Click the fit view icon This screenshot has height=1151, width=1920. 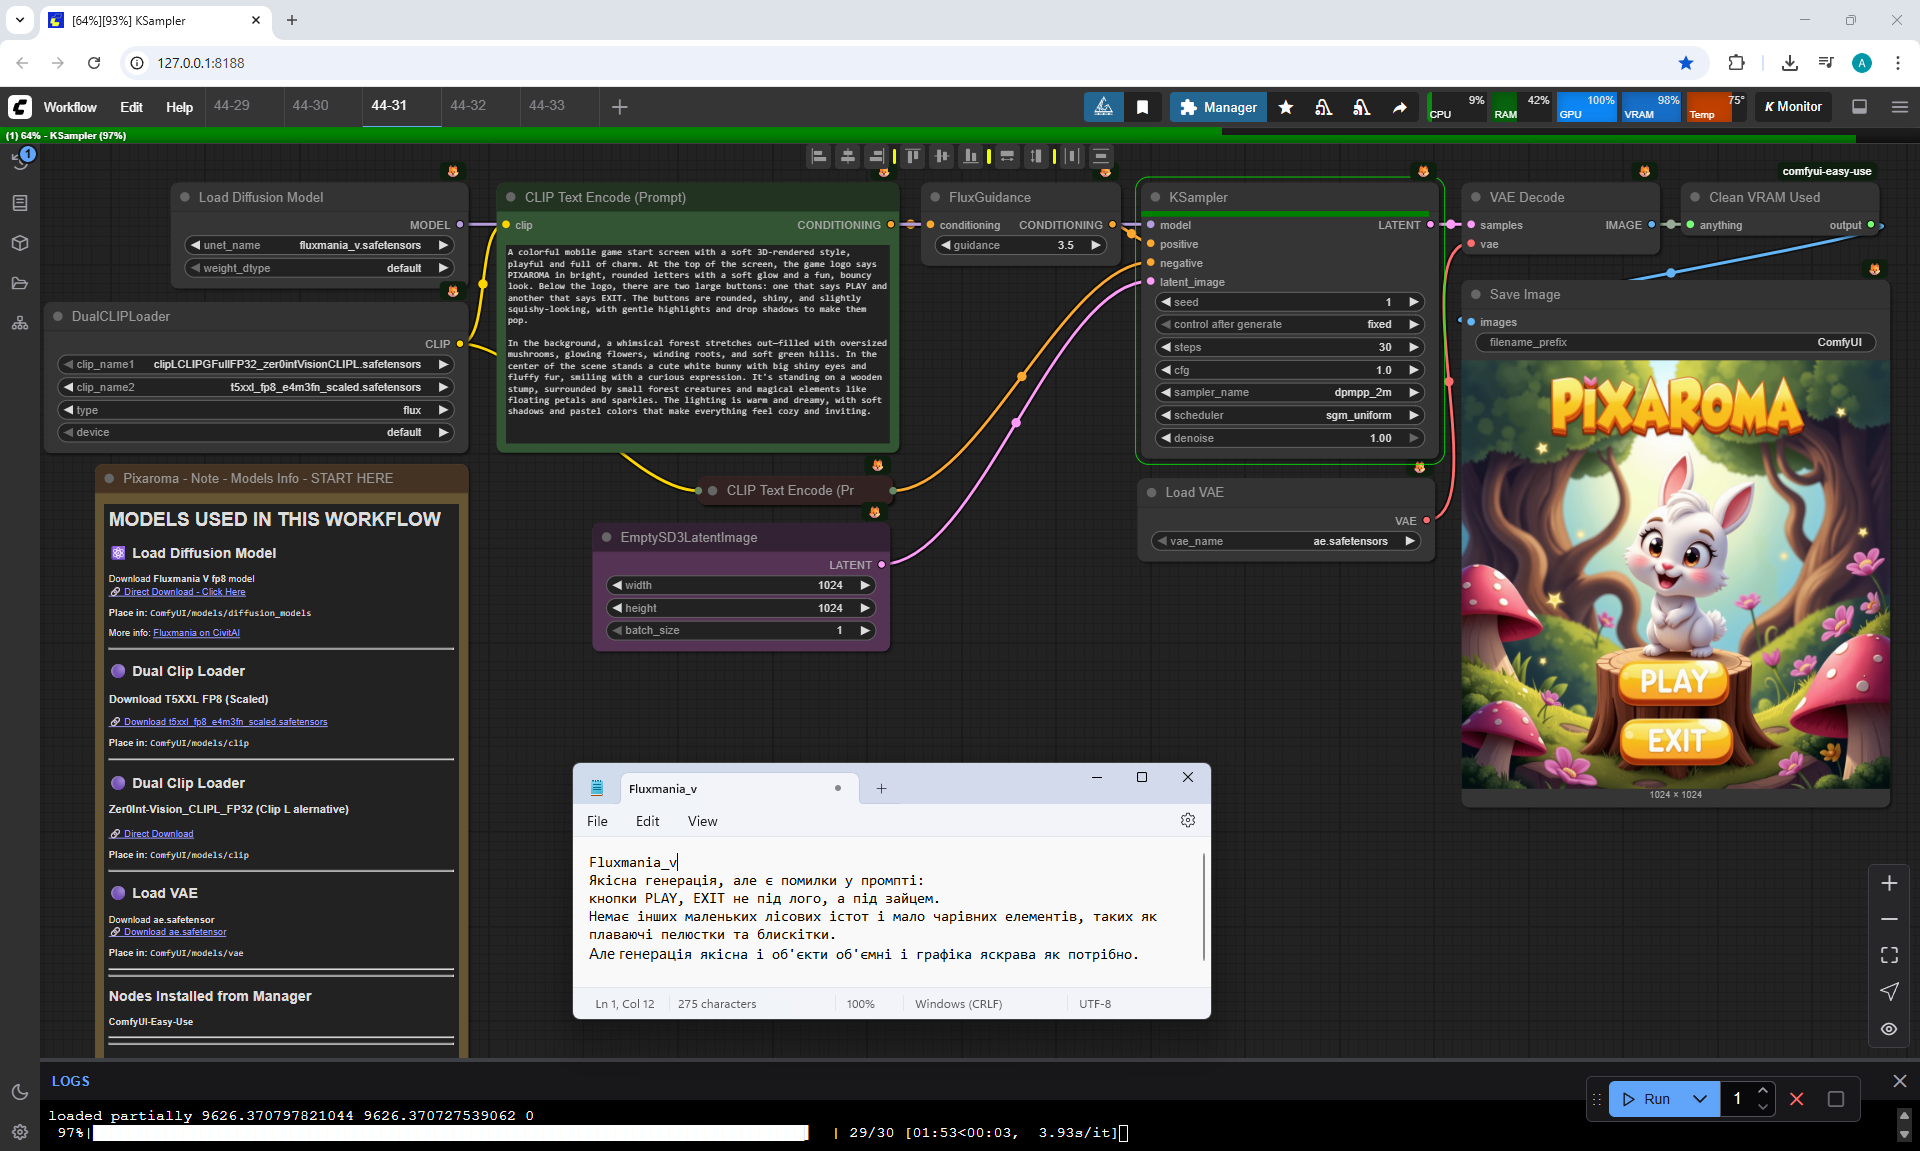pos(1889,955)
